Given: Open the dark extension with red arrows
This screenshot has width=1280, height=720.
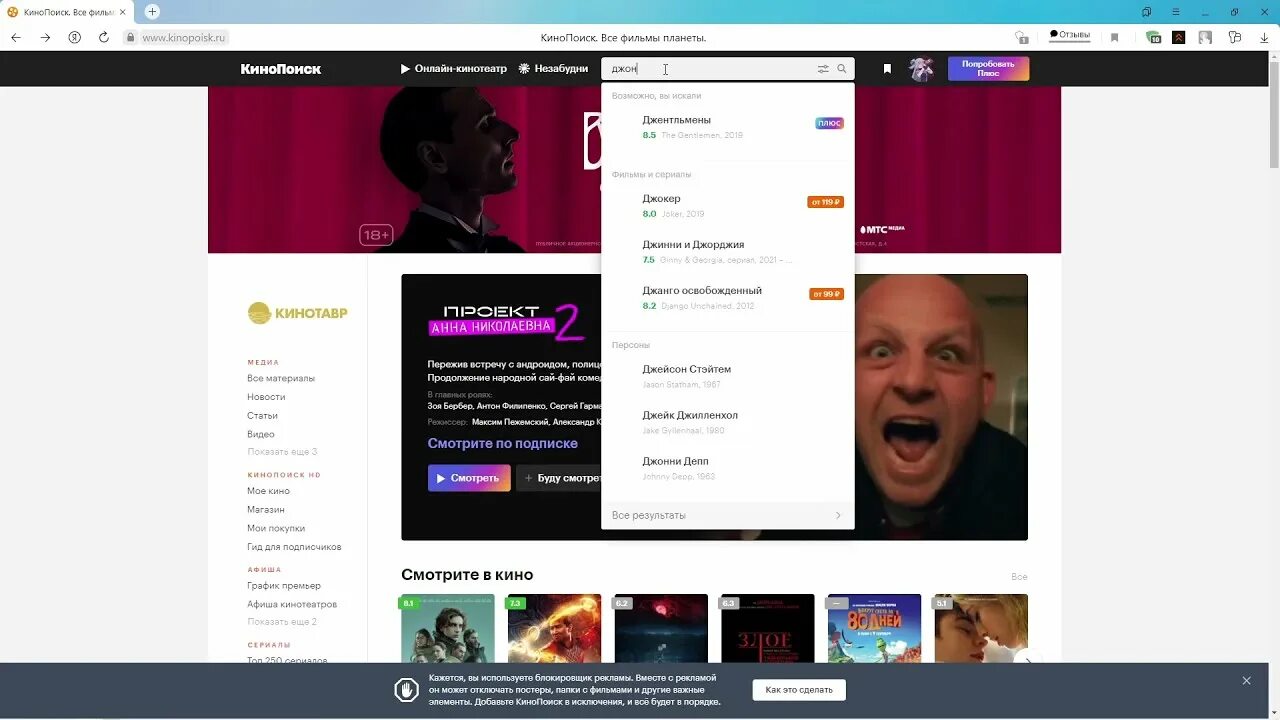Looking at the screenshot, I should coord(1179,37).
